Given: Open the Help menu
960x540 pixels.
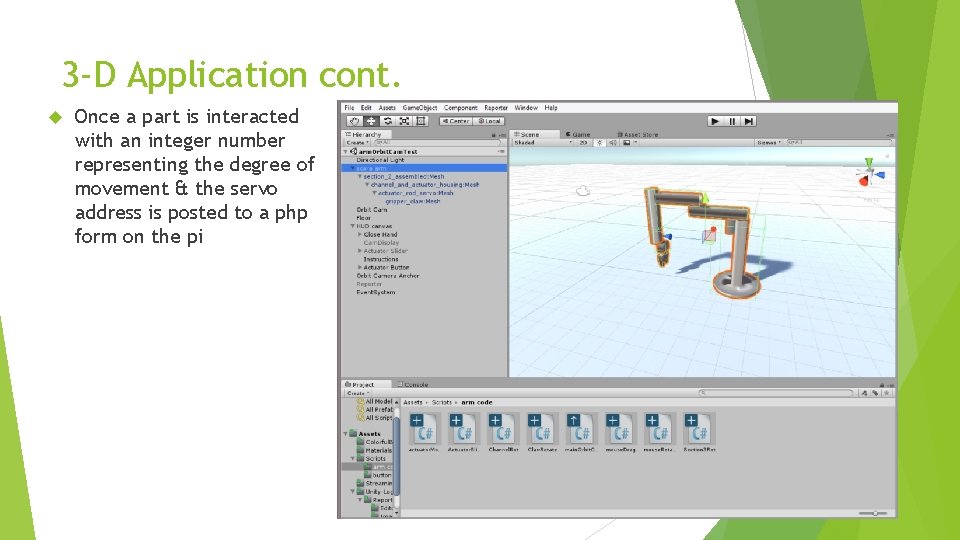Looking at the screenshot, I should 551,108.
